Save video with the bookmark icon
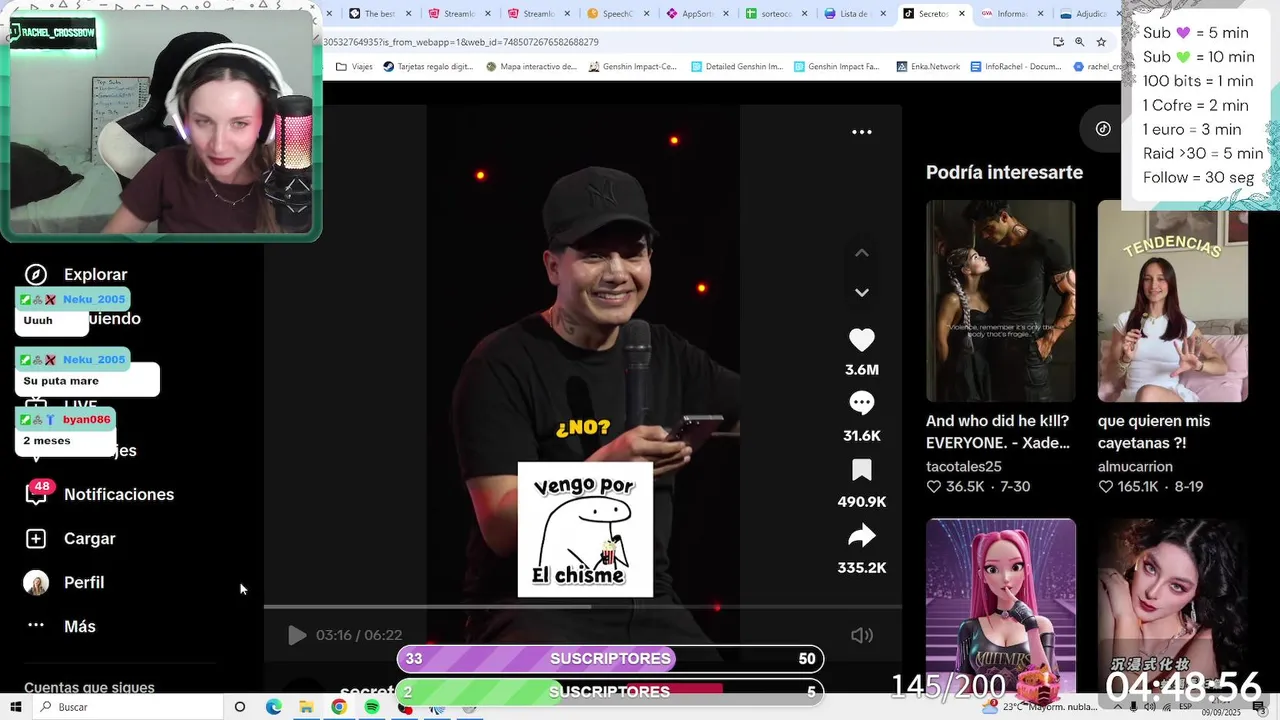Image resolution: width=1280 pixels, height=720 pixels. click(x=861, y=470)
